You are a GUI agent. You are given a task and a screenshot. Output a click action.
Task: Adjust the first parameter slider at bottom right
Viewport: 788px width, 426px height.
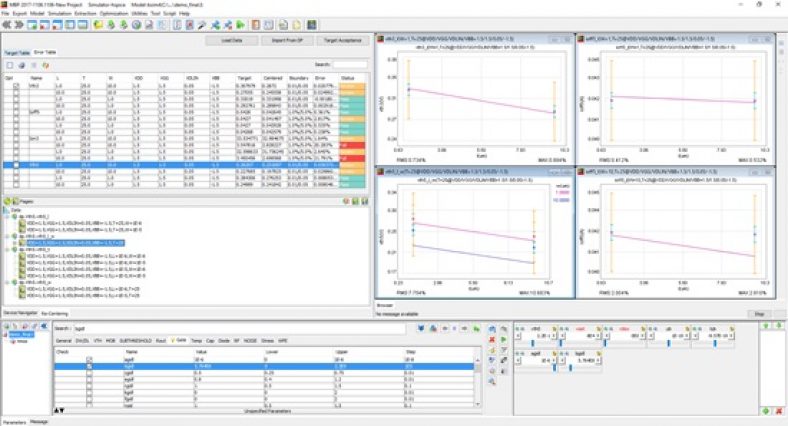(534, 344)
